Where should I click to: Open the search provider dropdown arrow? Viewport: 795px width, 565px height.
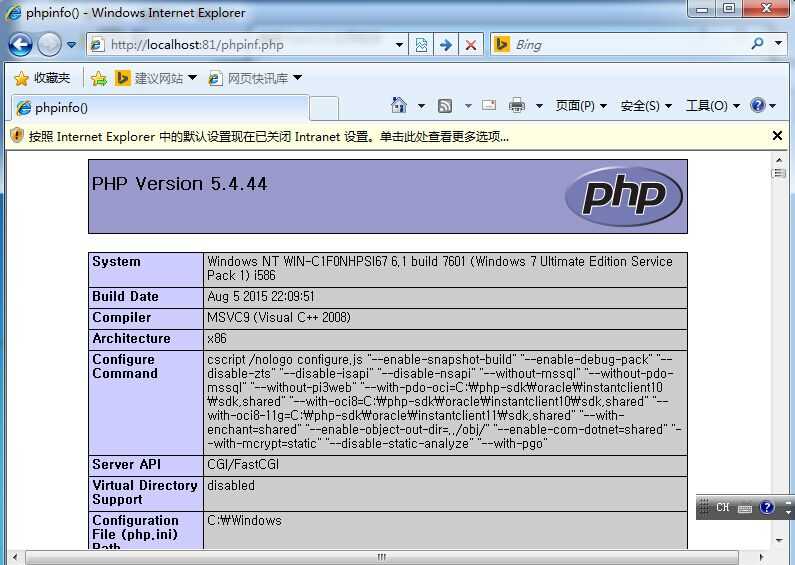click(778, 44)
